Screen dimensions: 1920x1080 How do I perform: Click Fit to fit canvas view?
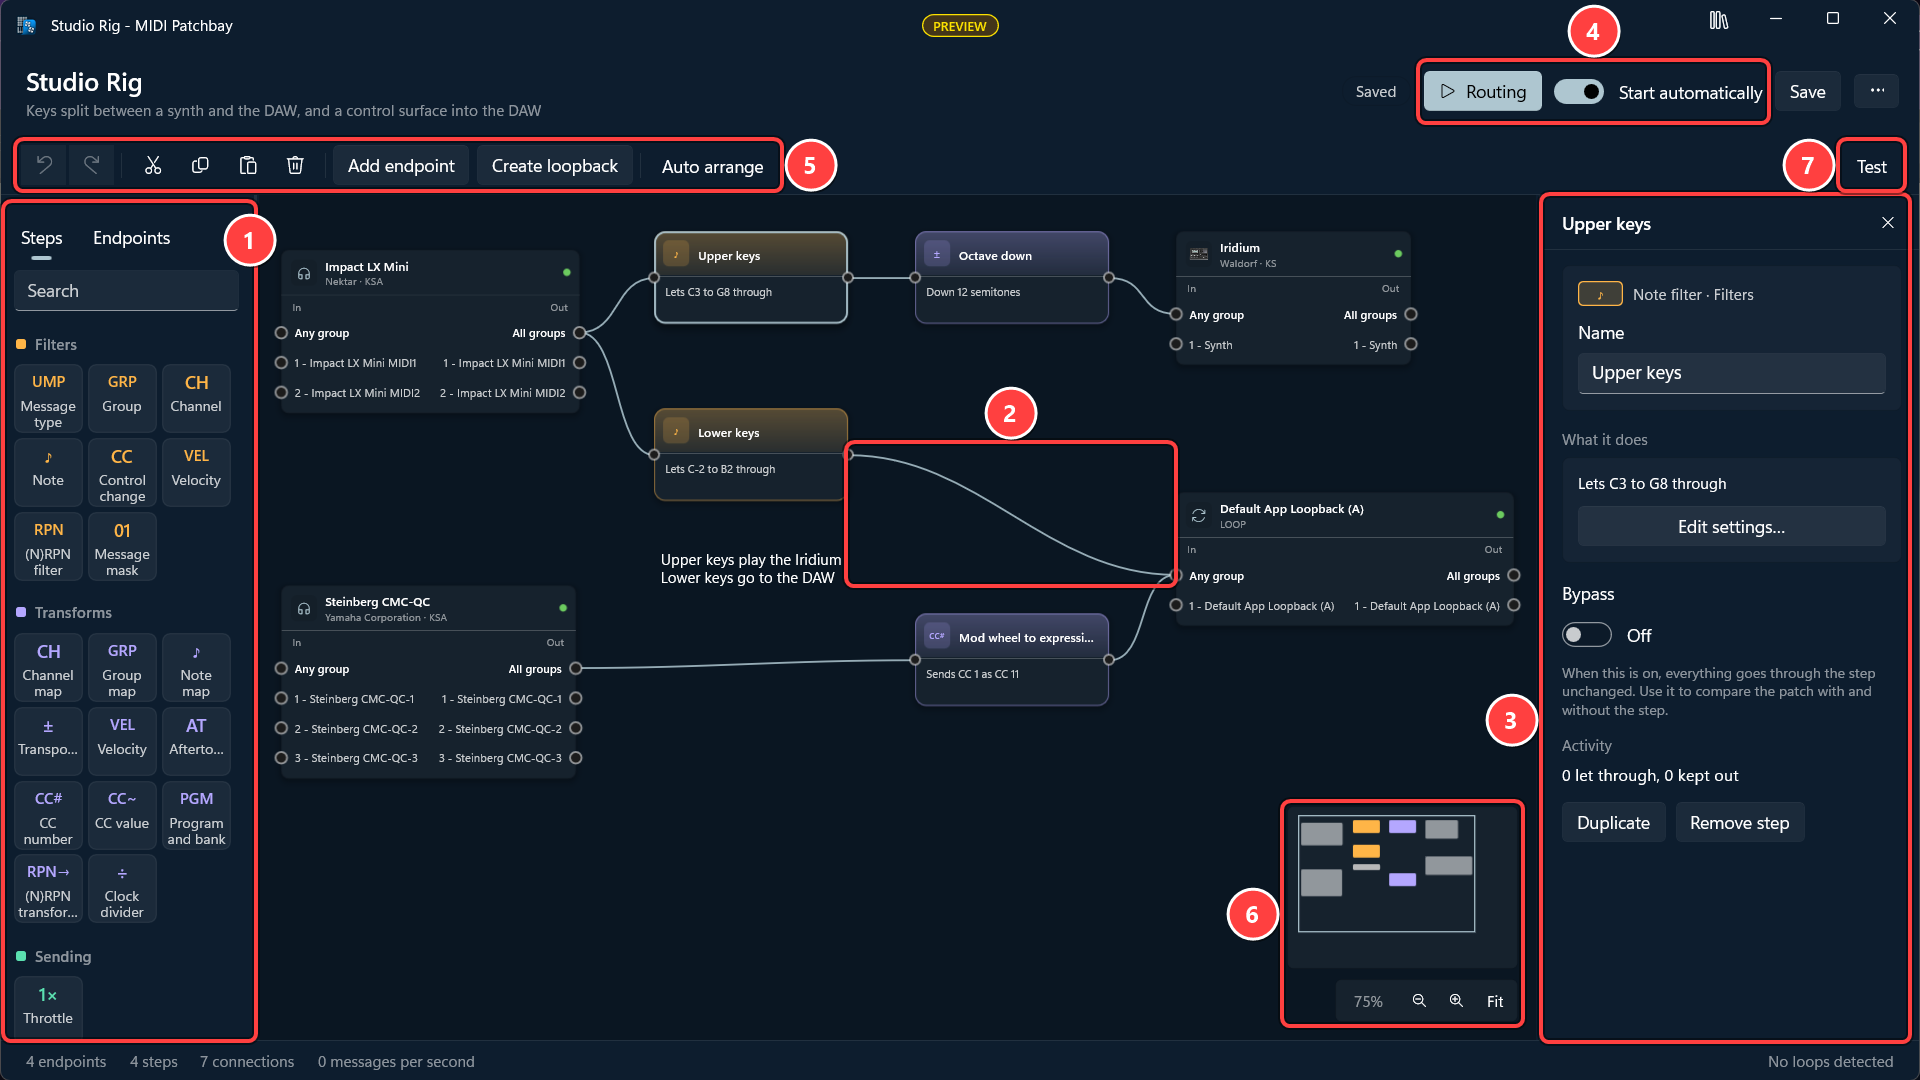(x=1494, y=1001)
